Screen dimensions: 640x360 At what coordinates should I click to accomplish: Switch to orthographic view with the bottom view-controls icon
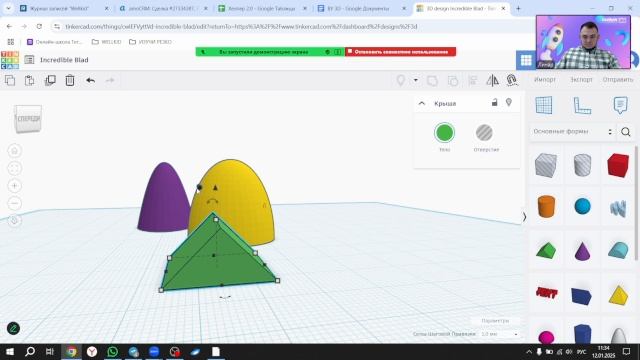(14, 221)
